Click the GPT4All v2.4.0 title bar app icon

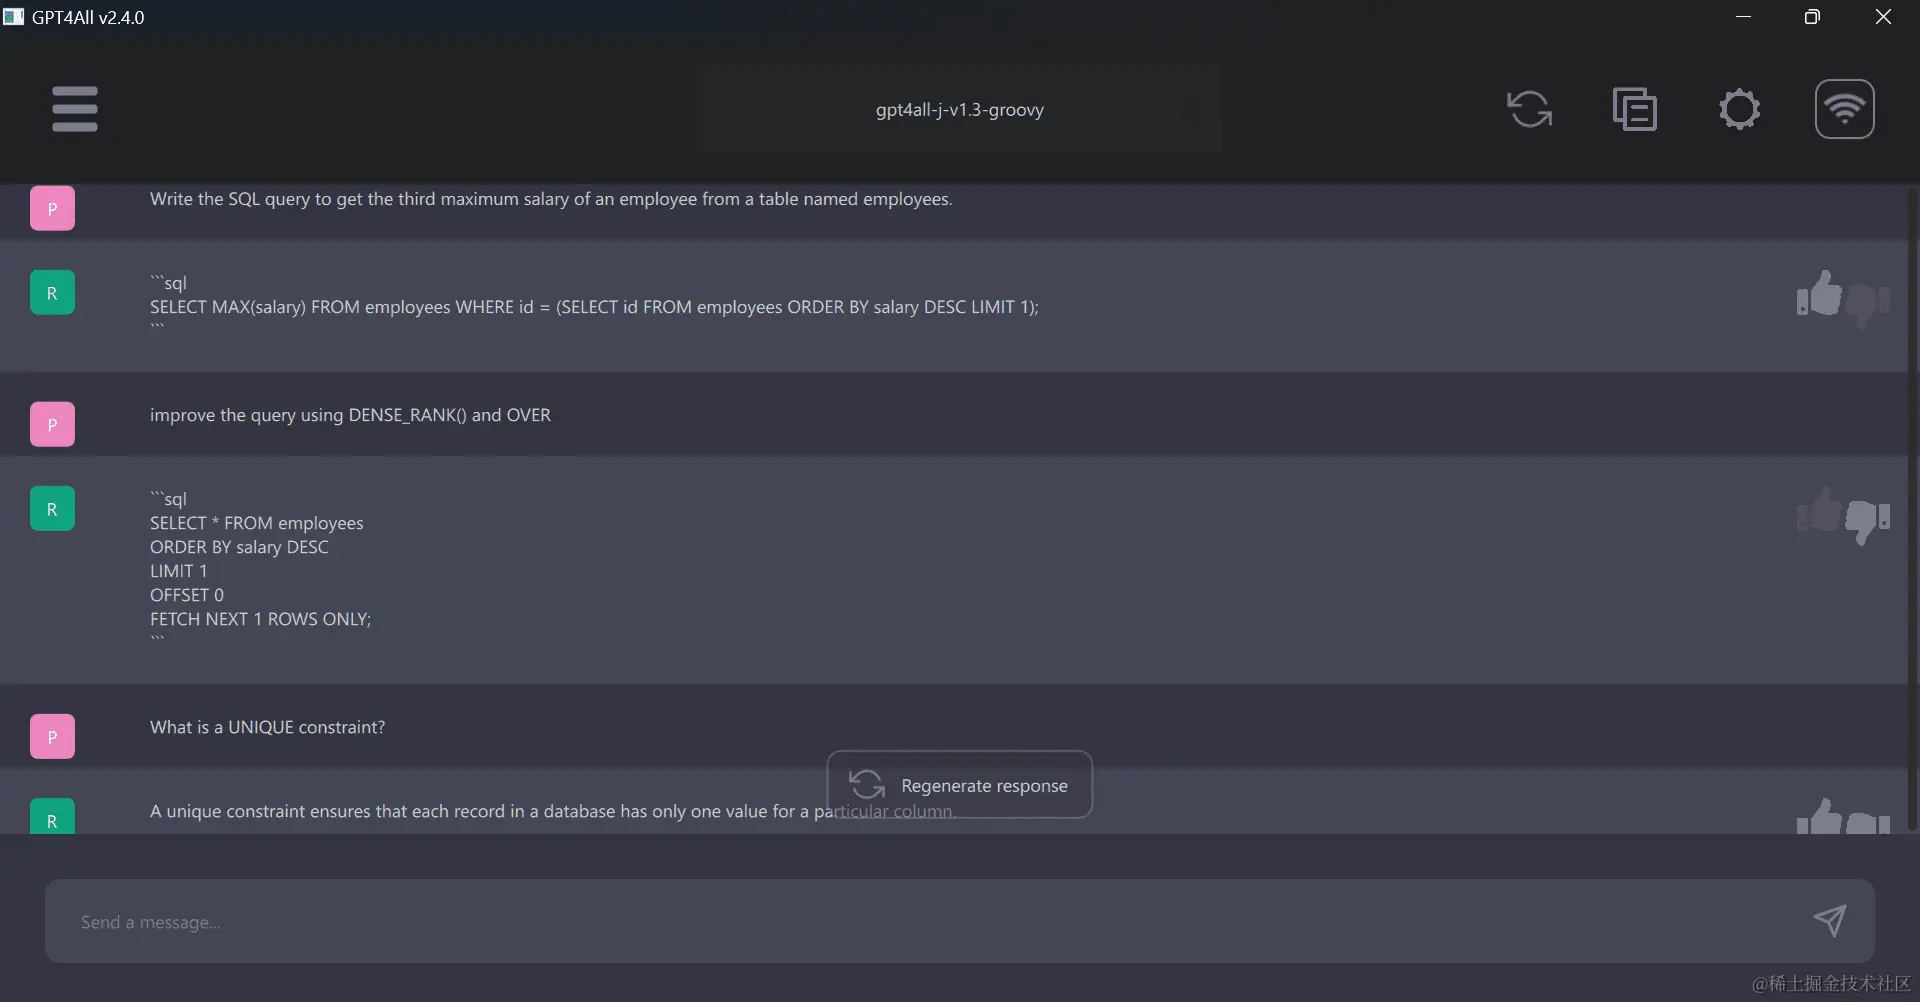pyautogui.click(x=13, y=17)
